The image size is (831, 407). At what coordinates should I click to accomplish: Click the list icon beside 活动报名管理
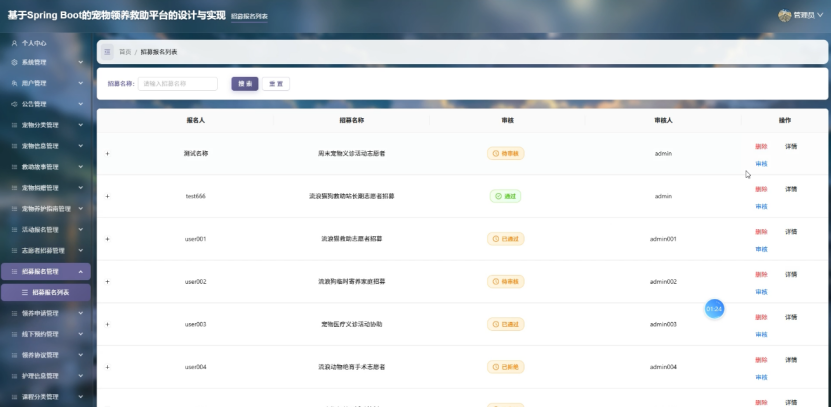coord(14,230)
